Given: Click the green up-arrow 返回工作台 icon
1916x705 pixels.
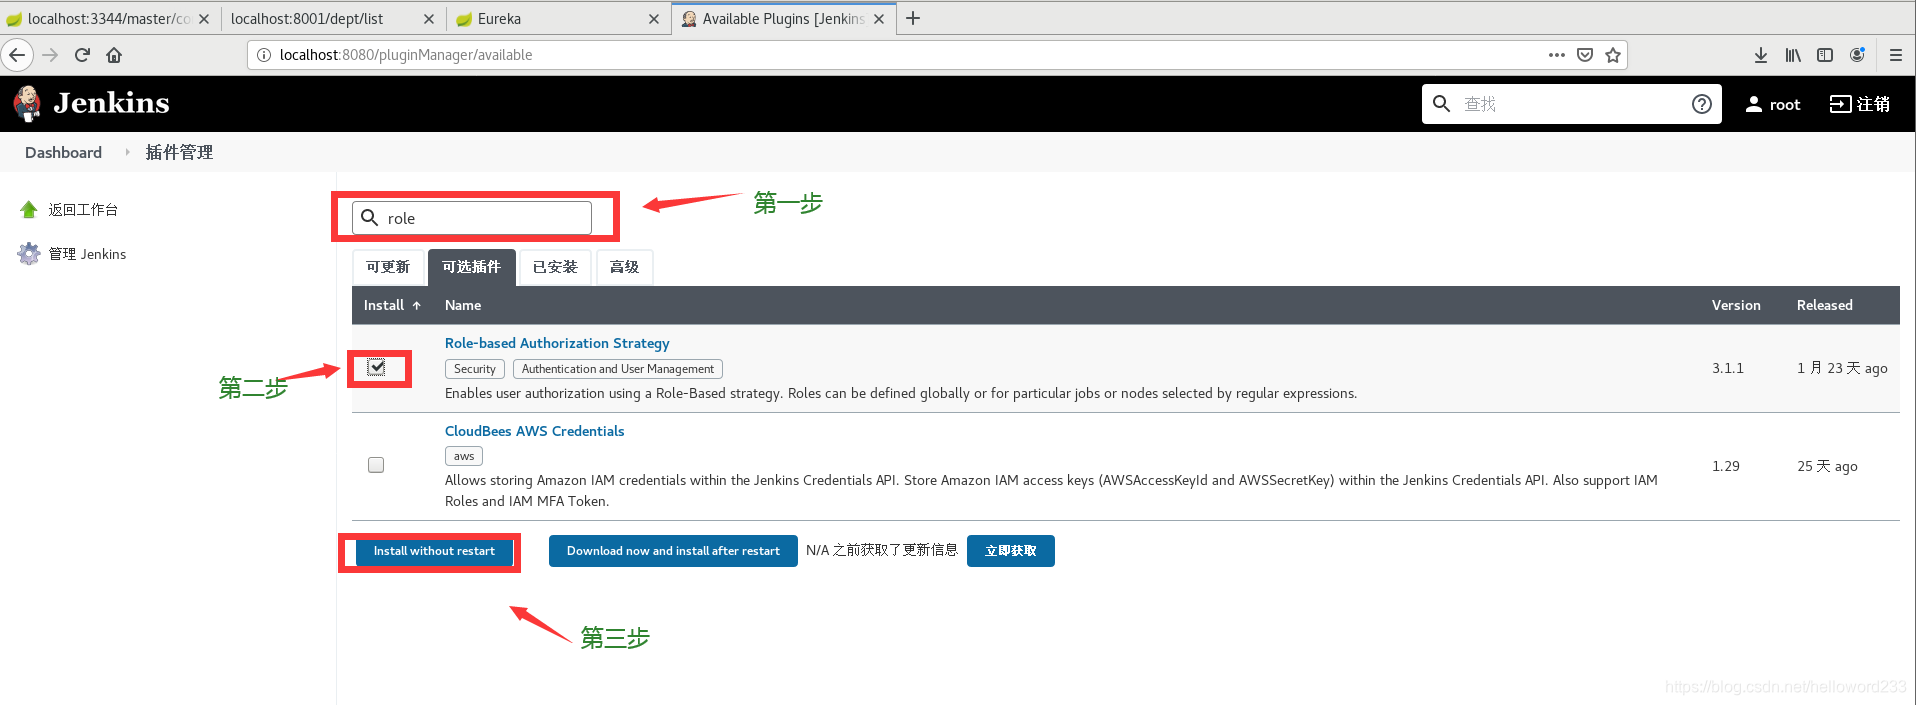Looking at the screenshot, I should pos(29,209).
